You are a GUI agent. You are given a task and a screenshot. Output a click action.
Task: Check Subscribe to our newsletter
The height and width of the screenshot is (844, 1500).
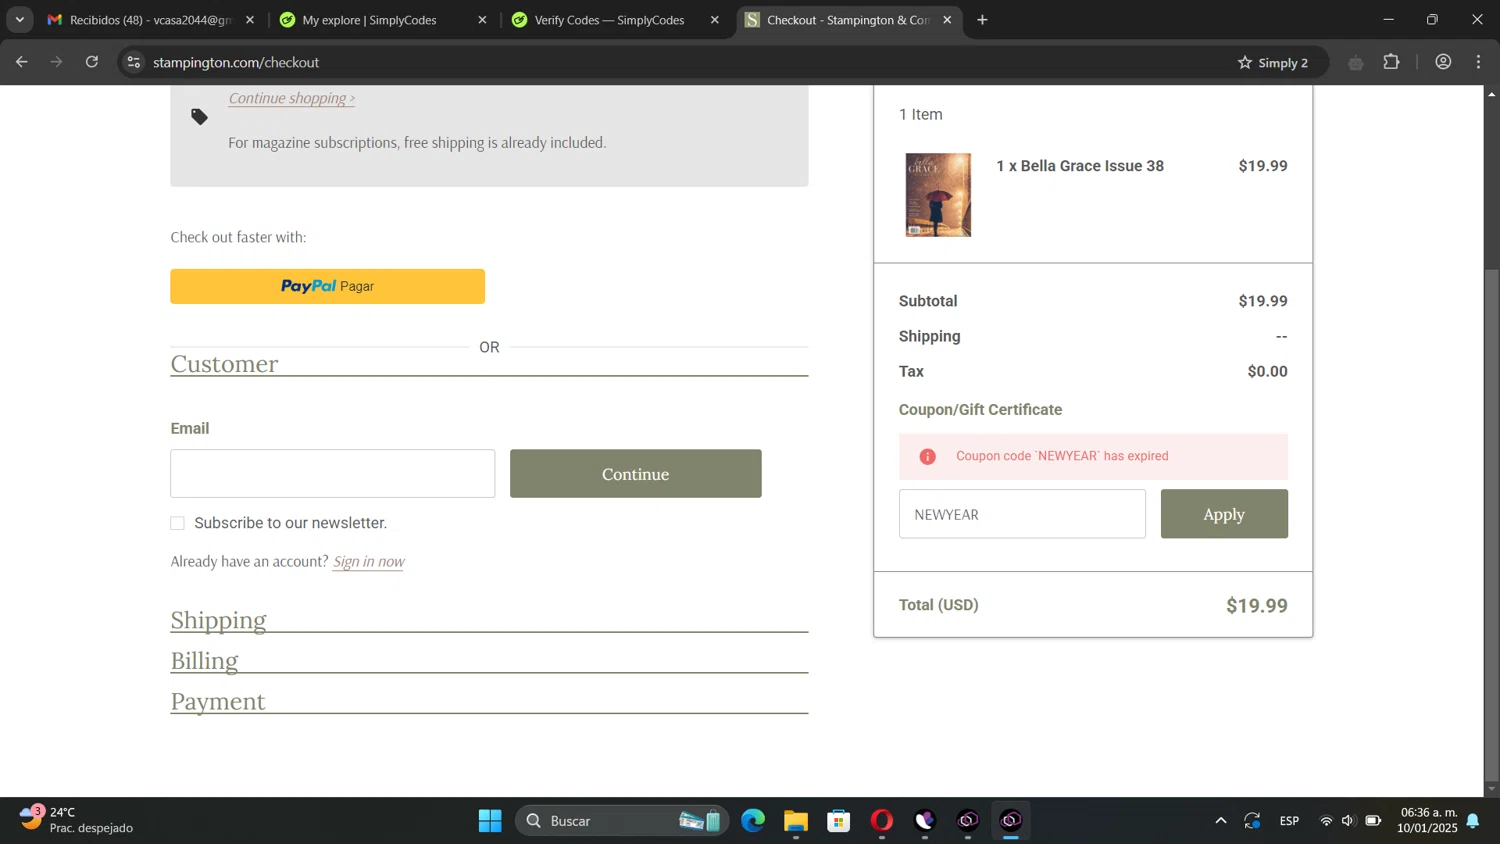[177, 523]
